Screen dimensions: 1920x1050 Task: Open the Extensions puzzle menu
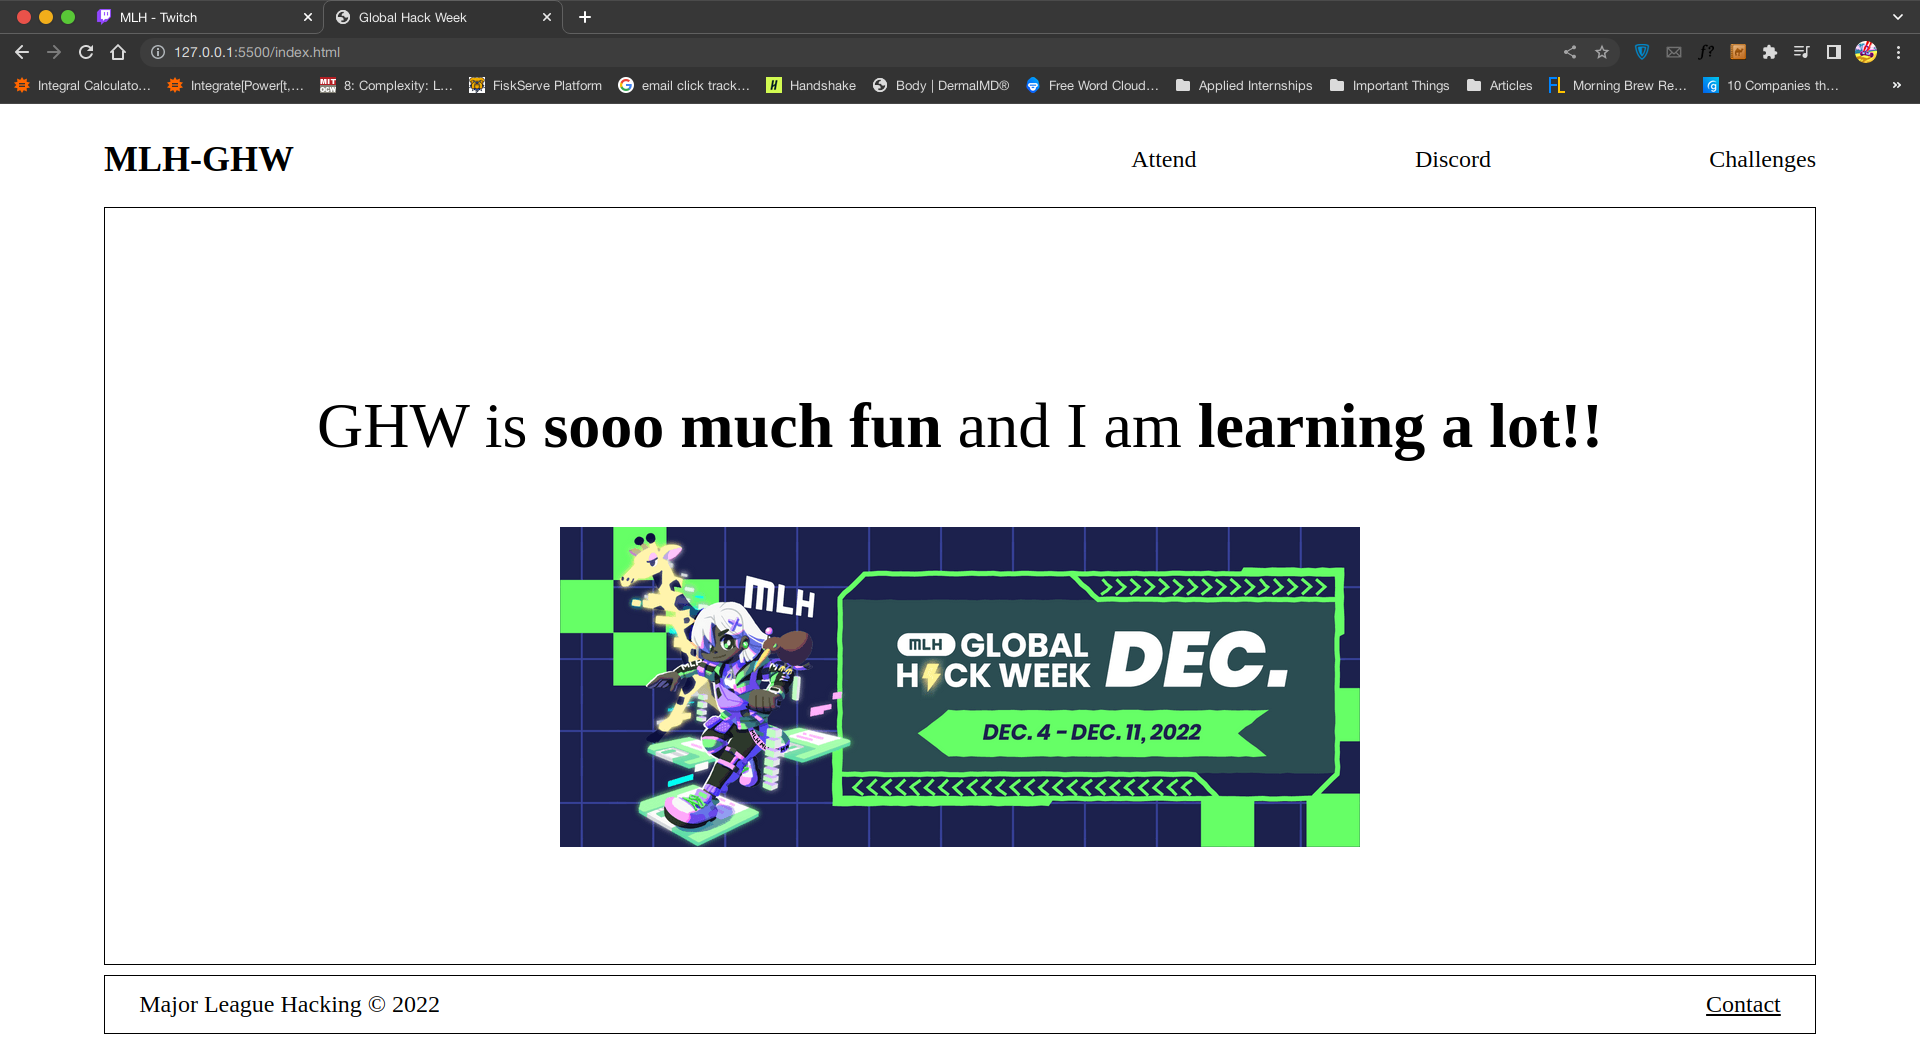point(1770,52)
